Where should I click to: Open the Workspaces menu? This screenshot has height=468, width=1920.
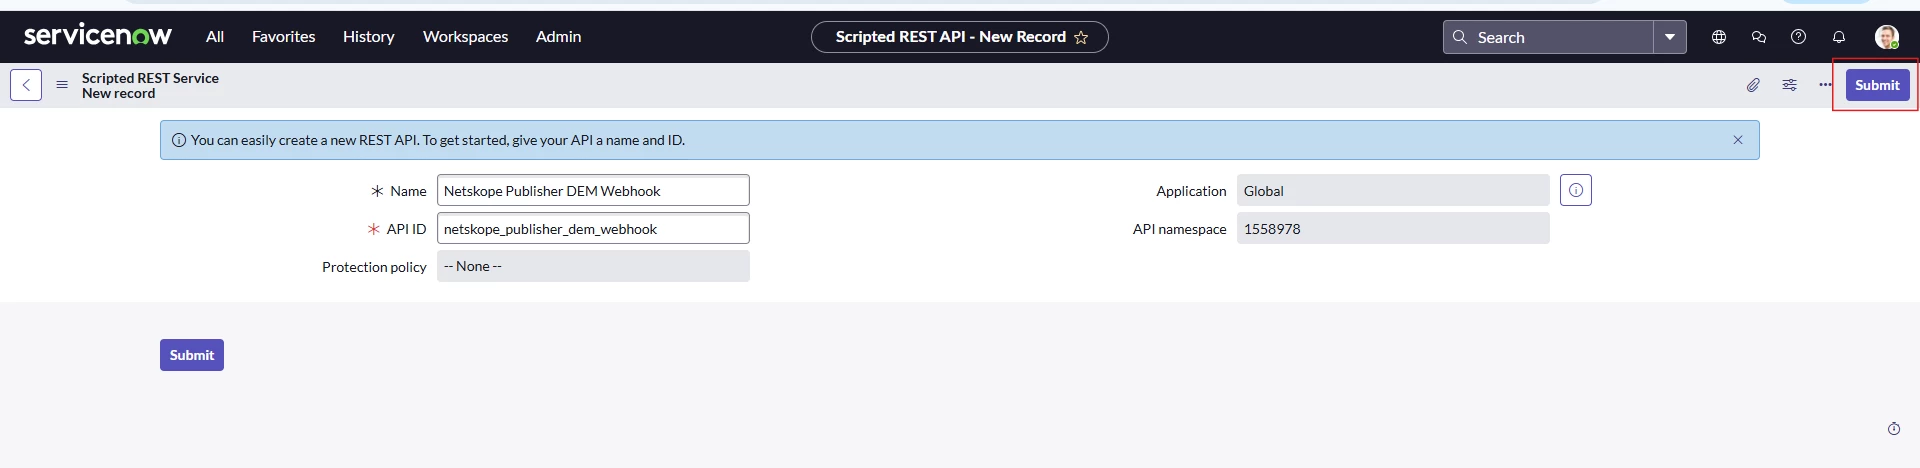tap(465, 37)
